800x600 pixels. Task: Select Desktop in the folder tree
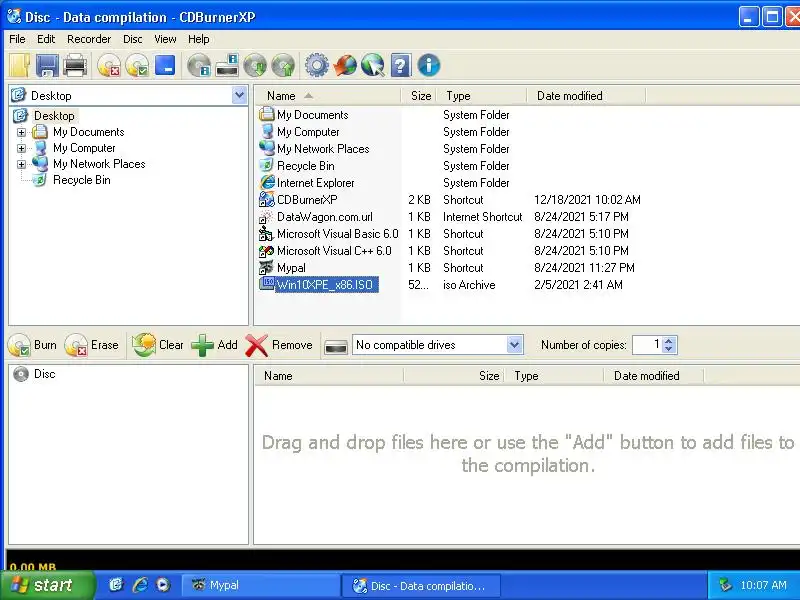click(x=54, y=116)
